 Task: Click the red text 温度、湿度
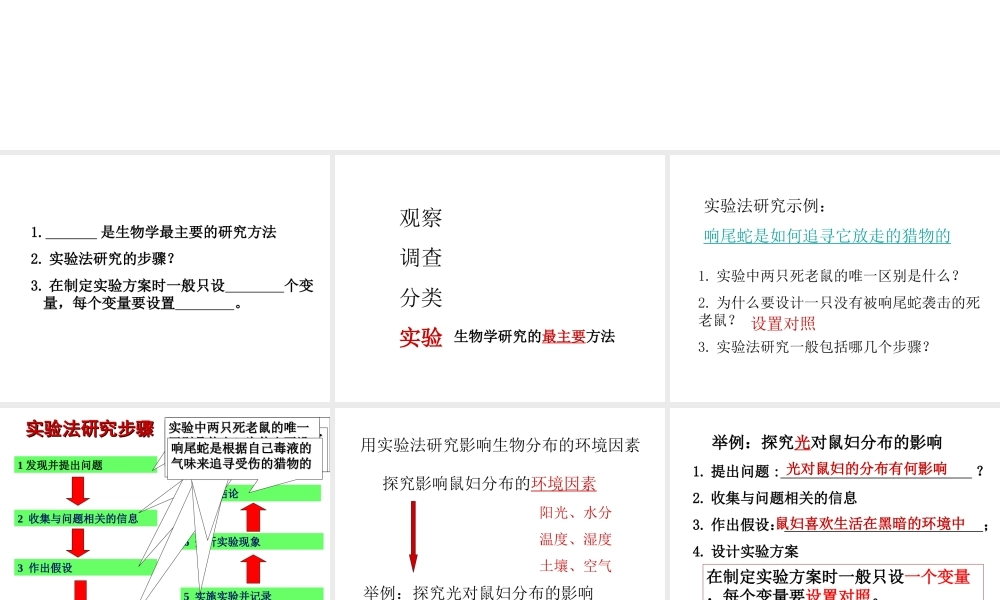[575, 539]
